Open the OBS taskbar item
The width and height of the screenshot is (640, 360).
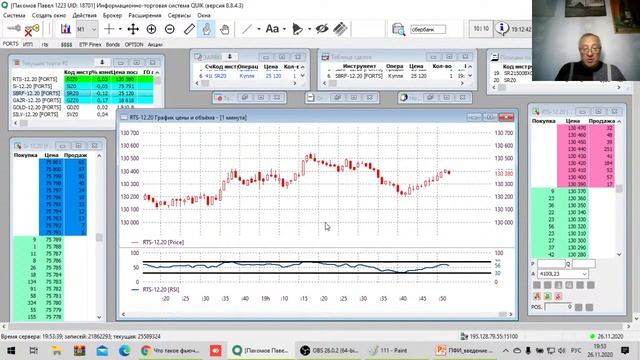click(x=329, y=350)
